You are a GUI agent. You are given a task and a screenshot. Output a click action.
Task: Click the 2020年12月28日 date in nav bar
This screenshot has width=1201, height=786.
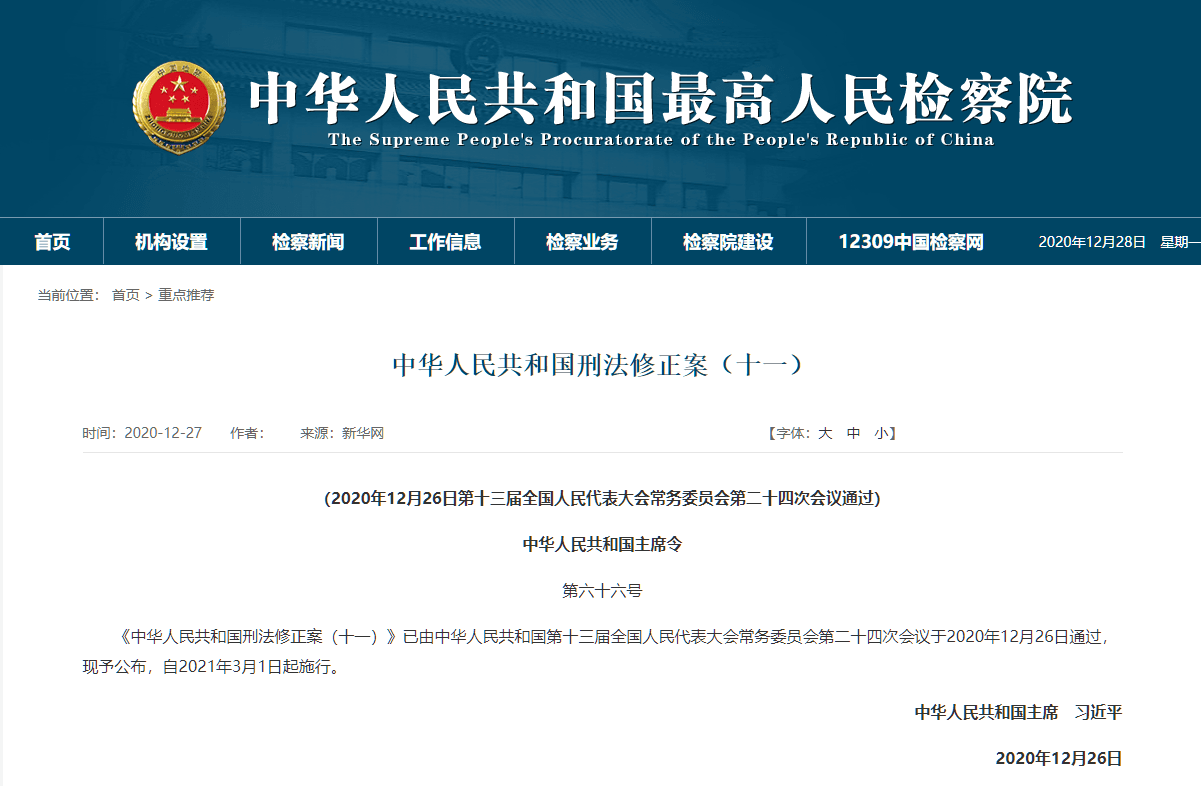1092,242
